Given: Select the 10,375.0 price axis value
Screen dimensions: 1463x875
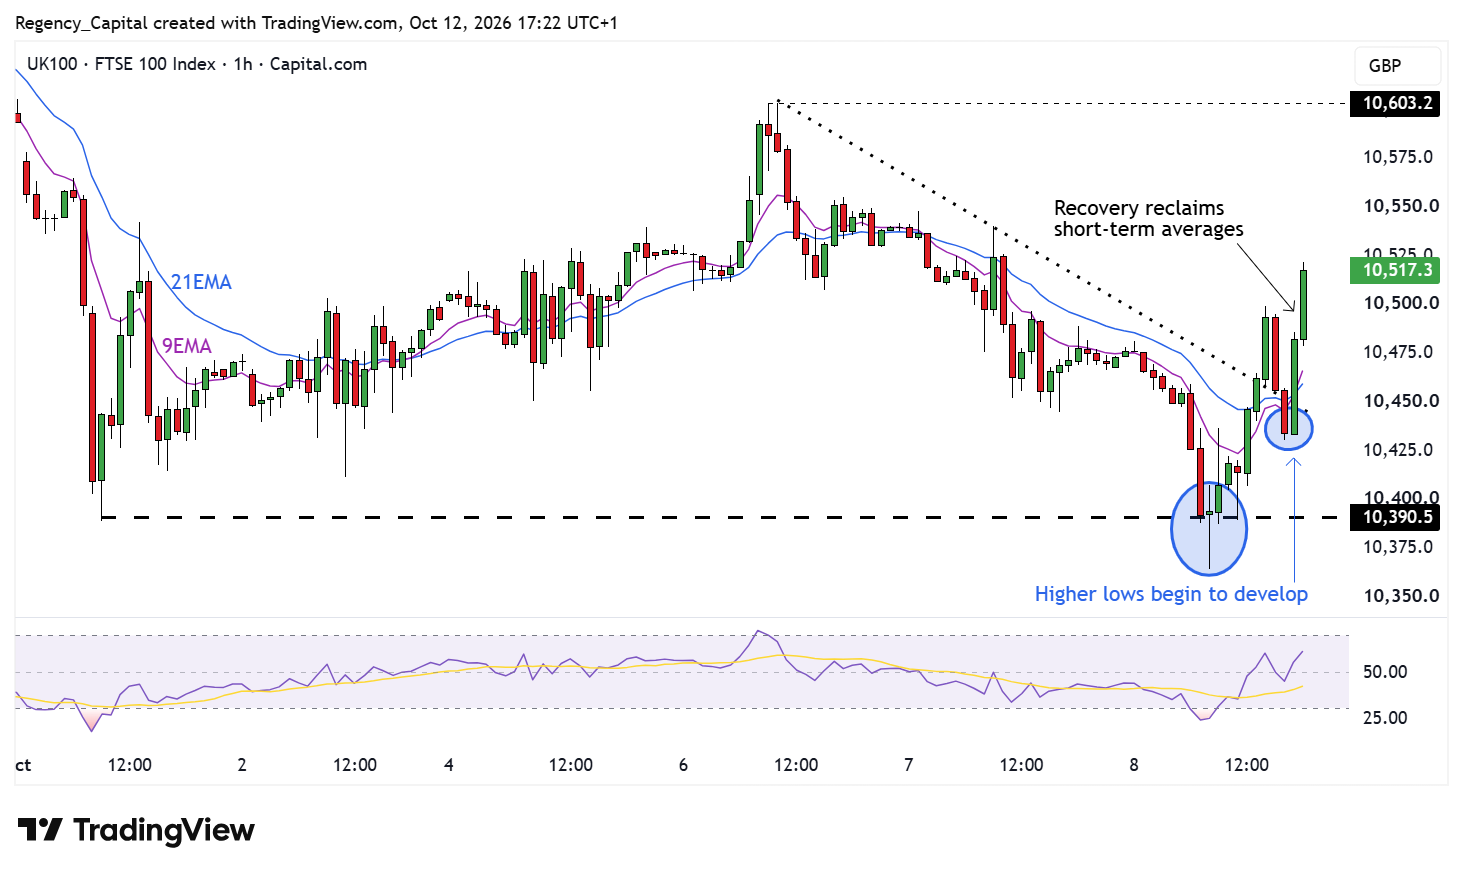Looking at the screenshot, I should (1398, 547).
